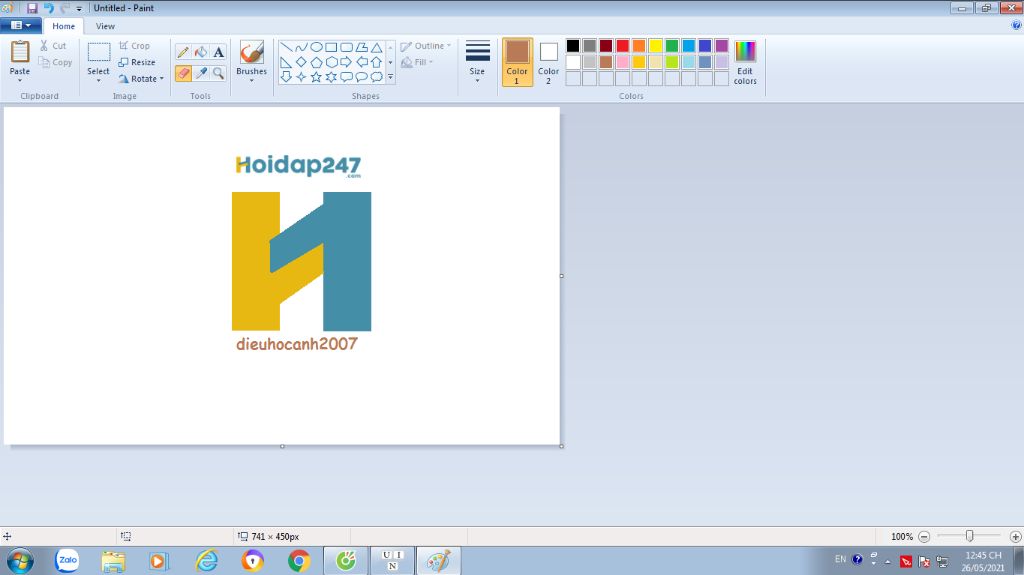Click the Save icon in quick access toolbar

32,8
